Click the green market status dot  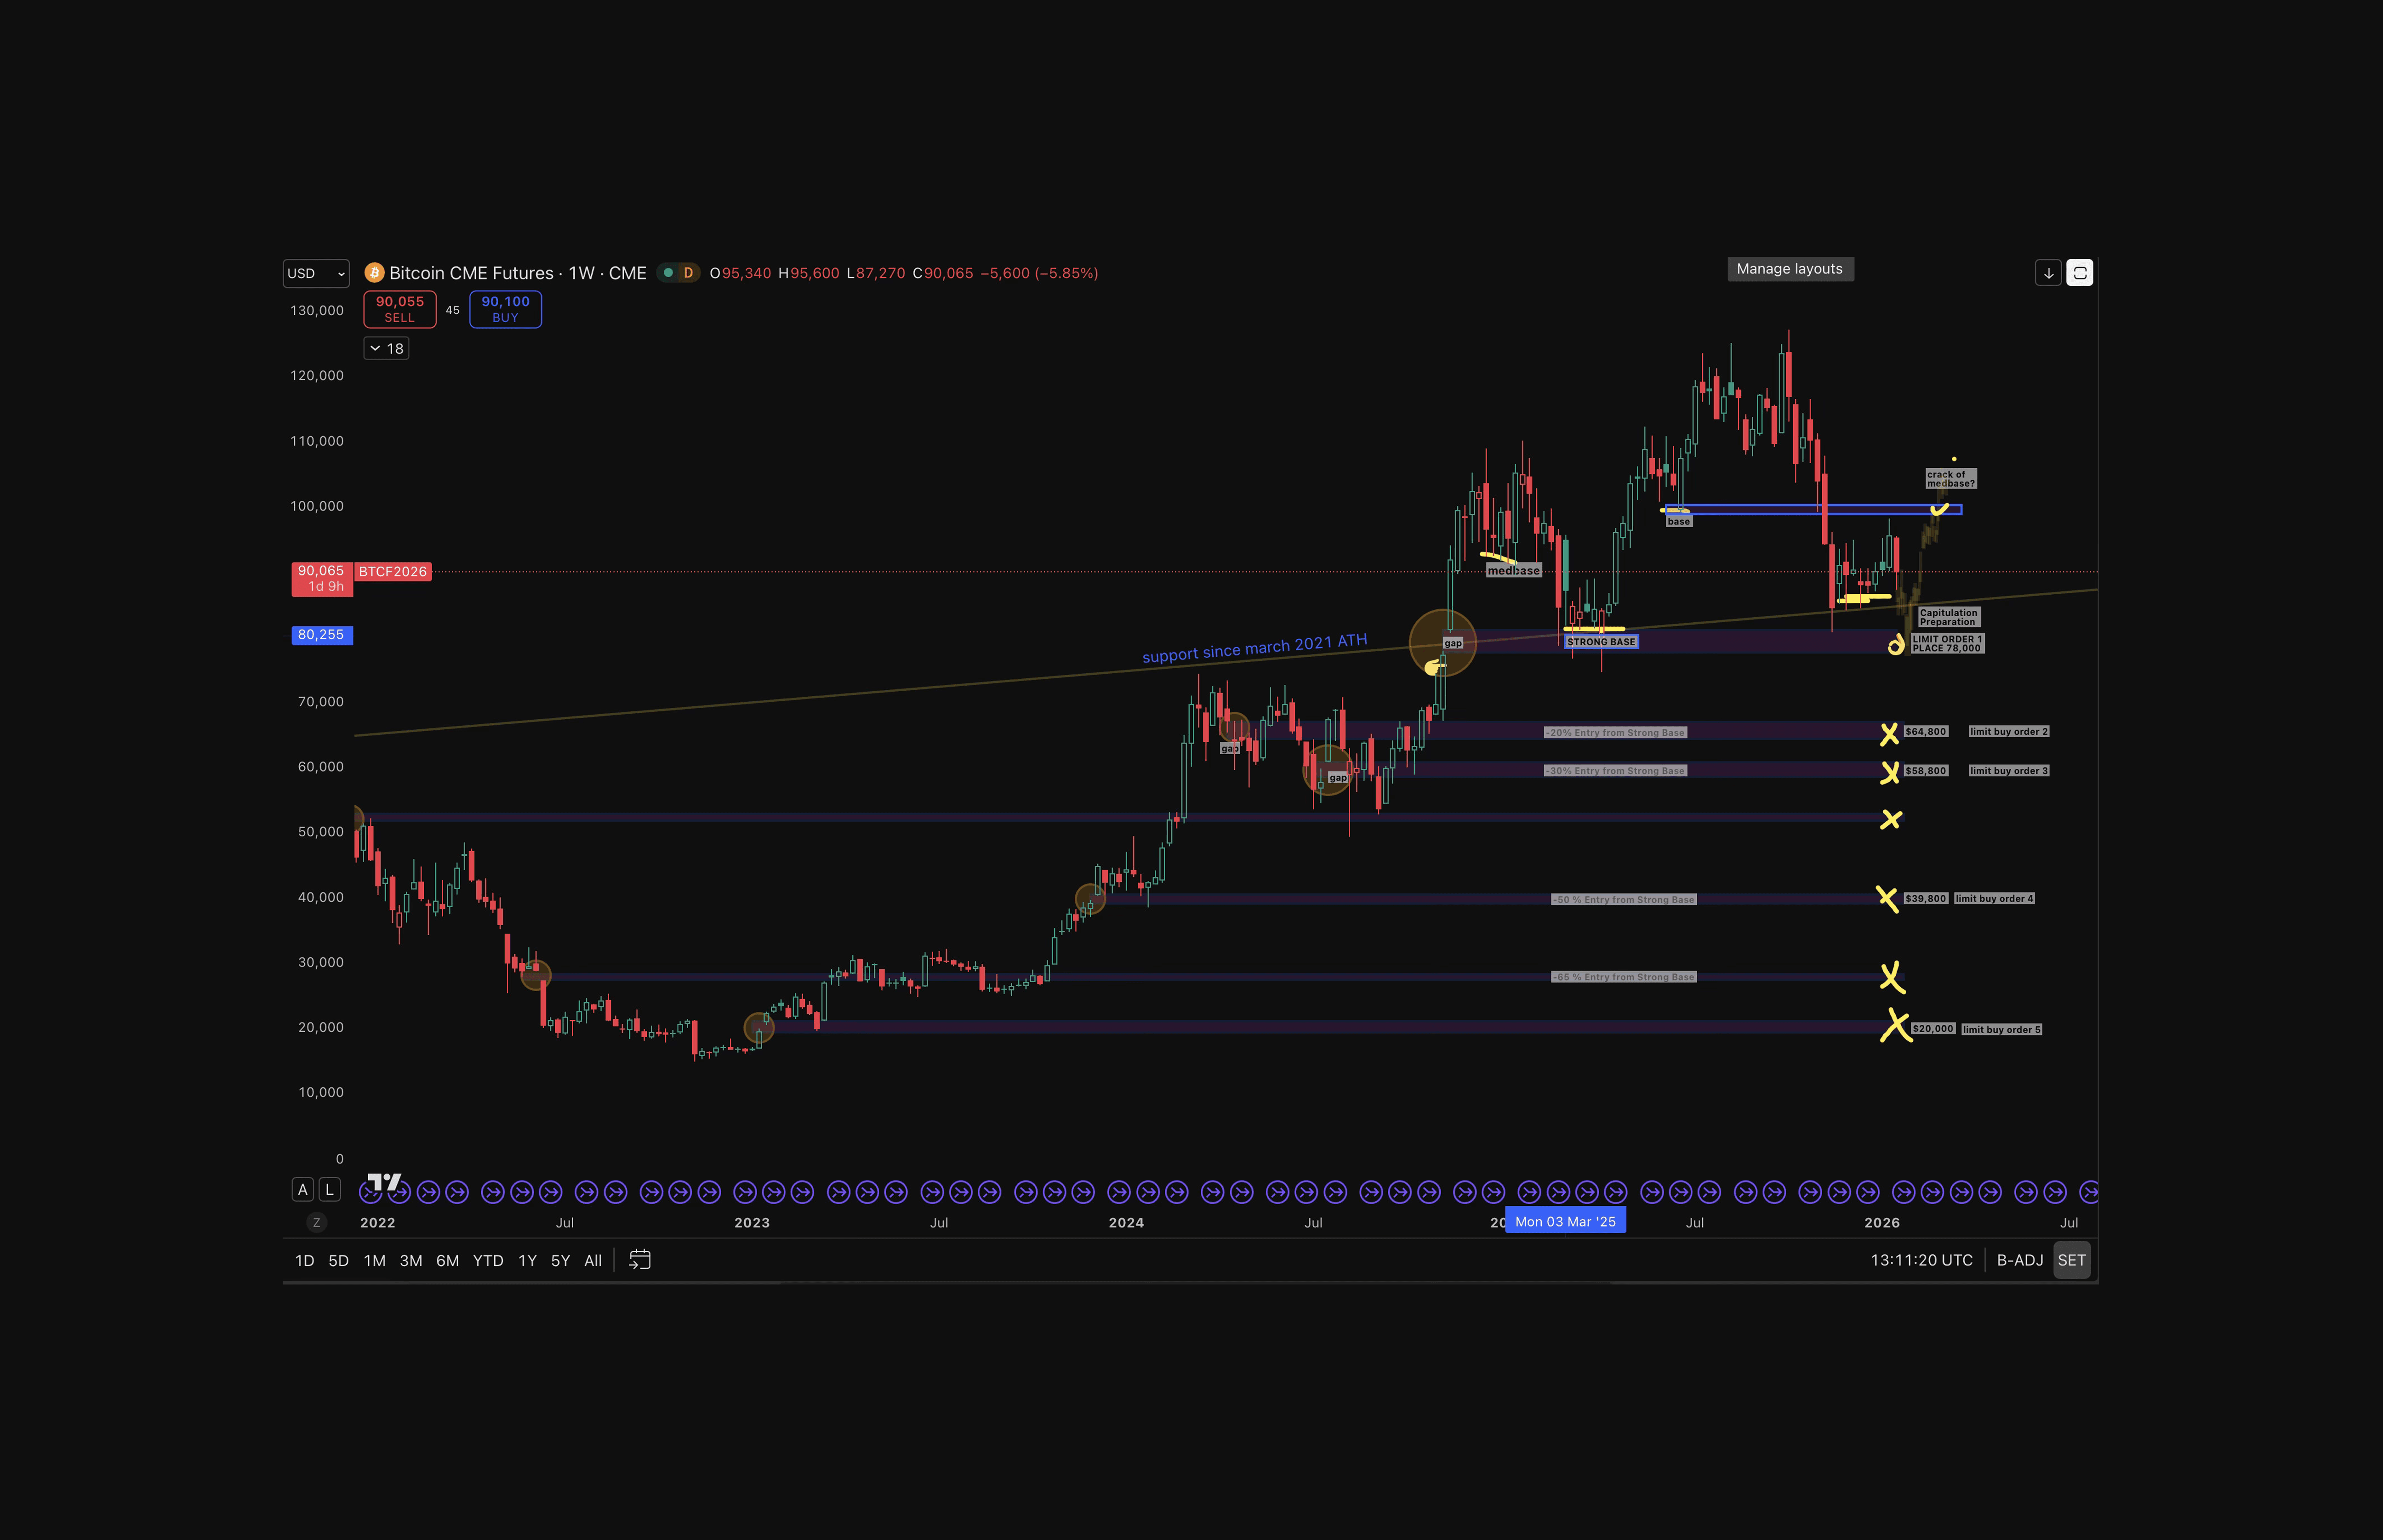(668, 273)
